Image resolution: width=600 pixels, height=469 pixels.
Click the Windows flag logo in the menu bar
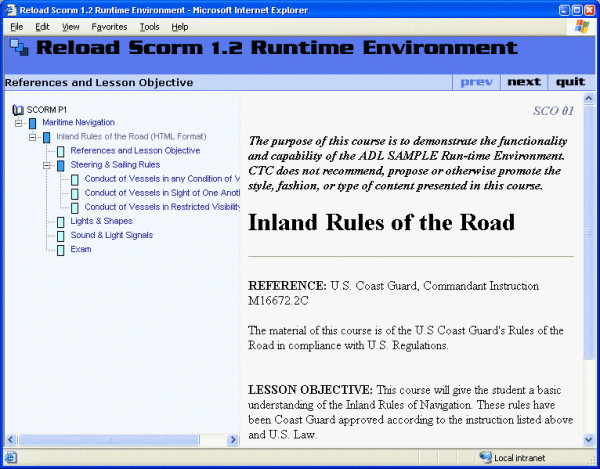pyautogui.click(x=582, y=27)
